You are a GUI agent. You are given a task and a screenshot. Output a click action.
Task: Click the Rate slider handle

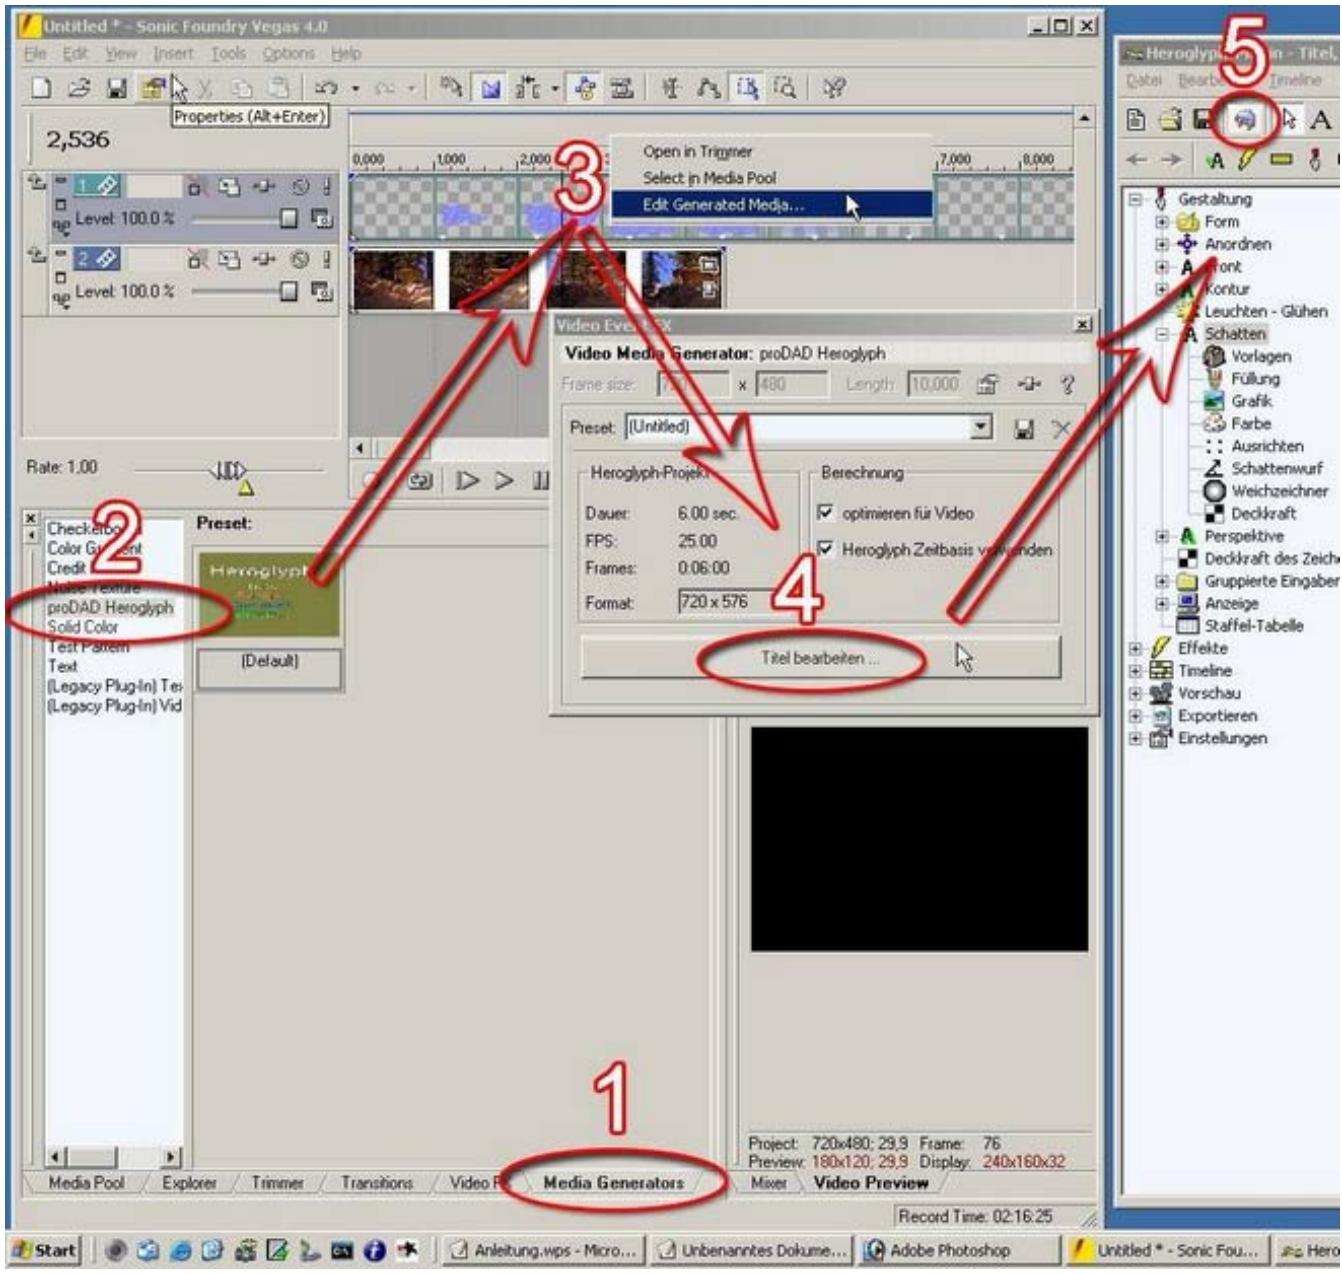[226, 469]
